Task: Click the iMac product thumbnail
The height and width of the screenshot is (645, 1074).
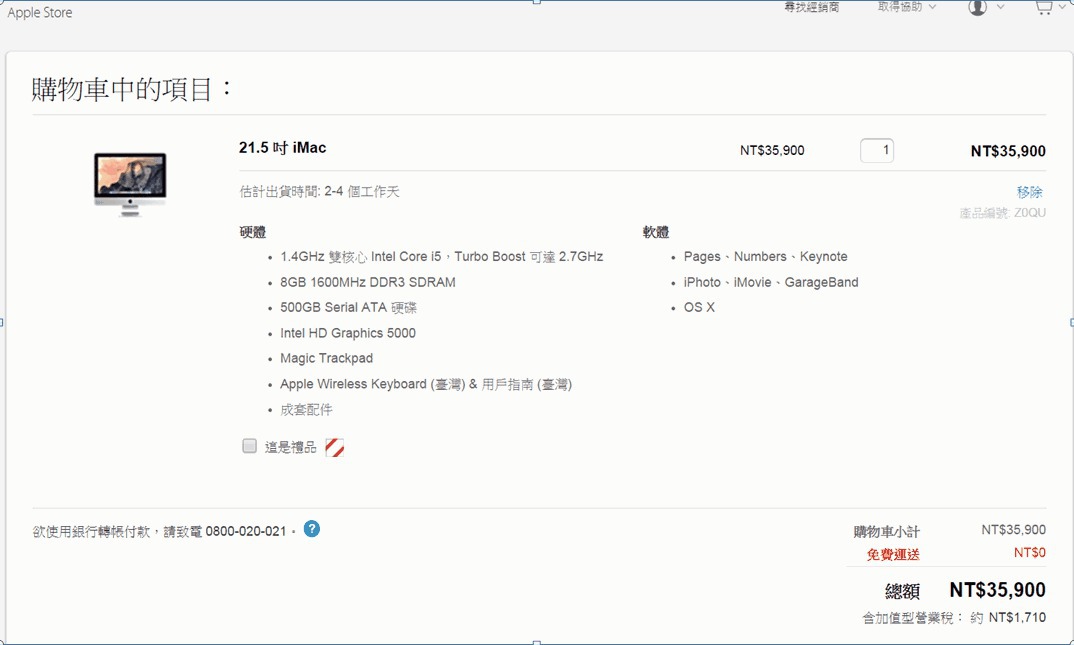Action: point(130,184)
